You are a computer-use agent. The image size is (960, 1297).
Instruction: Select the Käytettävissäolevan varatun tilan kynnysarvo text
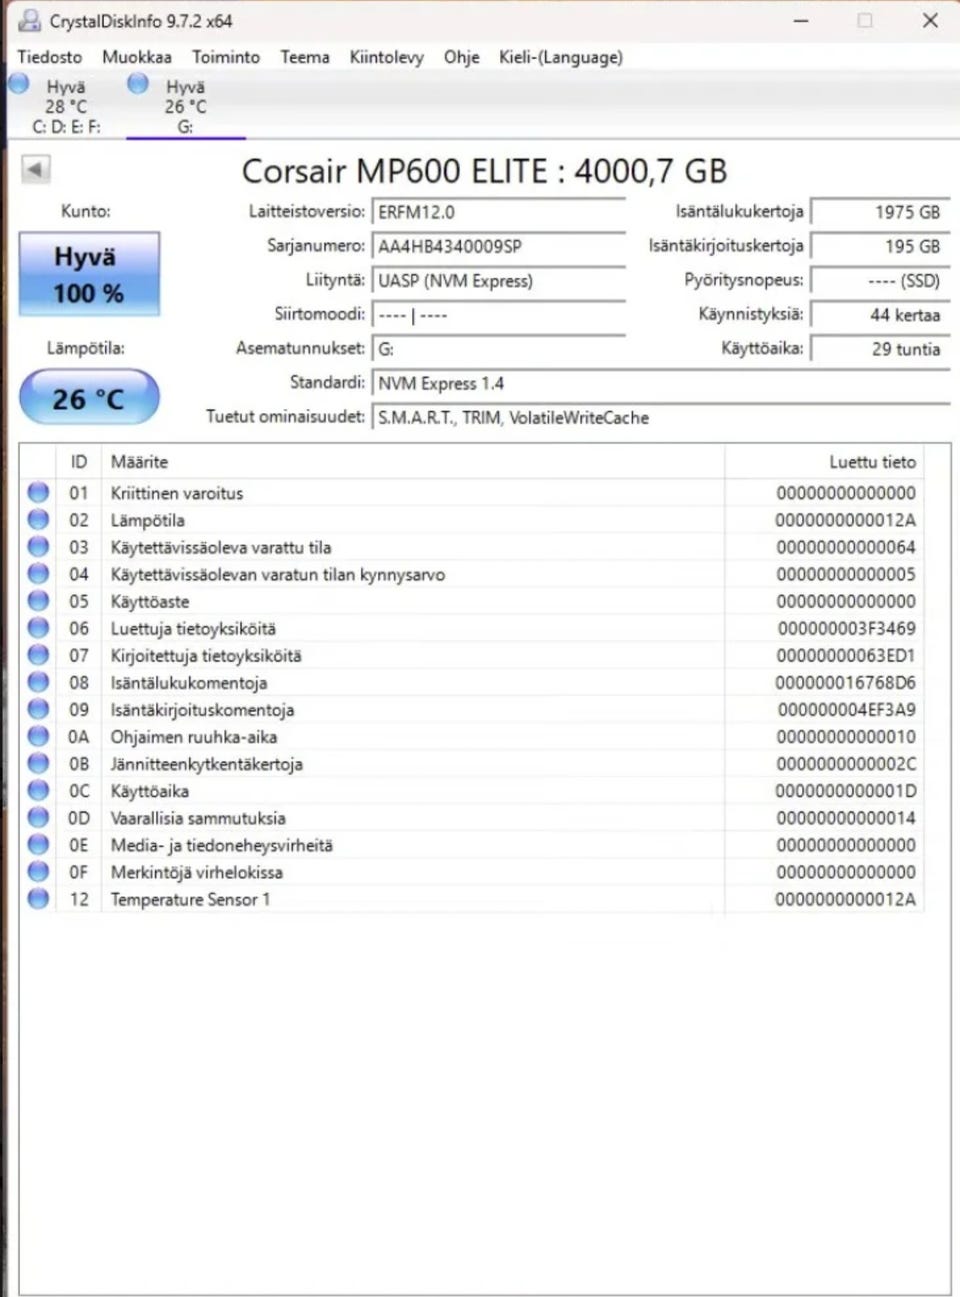pos(278,574)
